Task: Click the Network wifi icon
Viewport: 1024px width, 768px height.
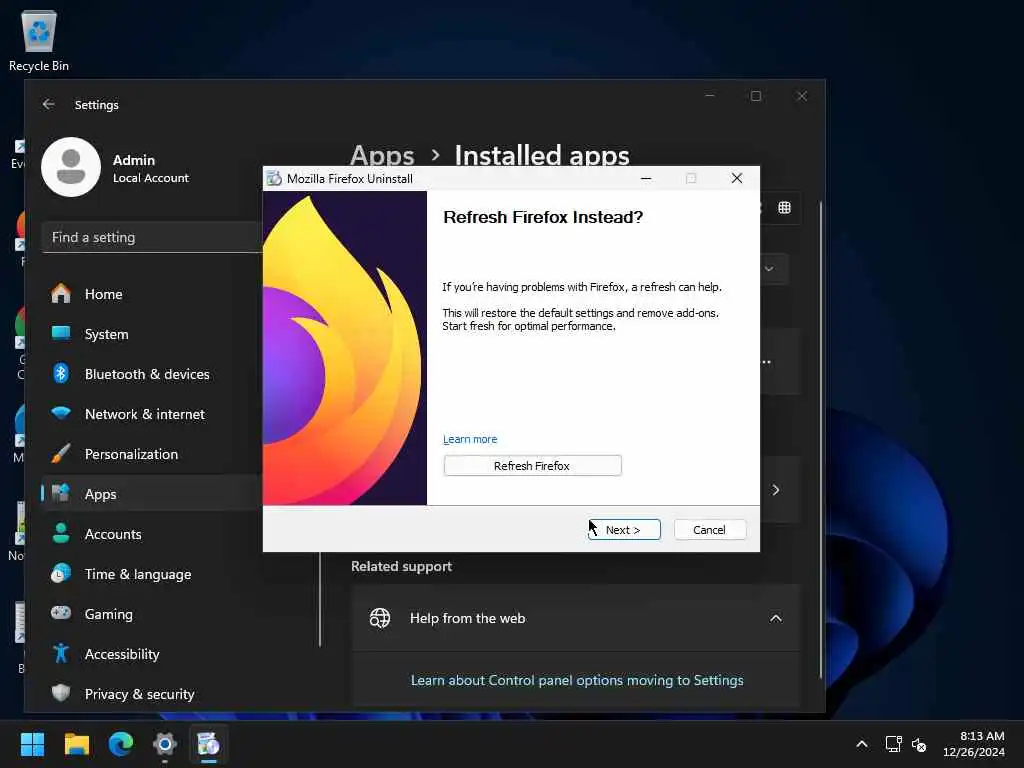Action: coord(61,413)
